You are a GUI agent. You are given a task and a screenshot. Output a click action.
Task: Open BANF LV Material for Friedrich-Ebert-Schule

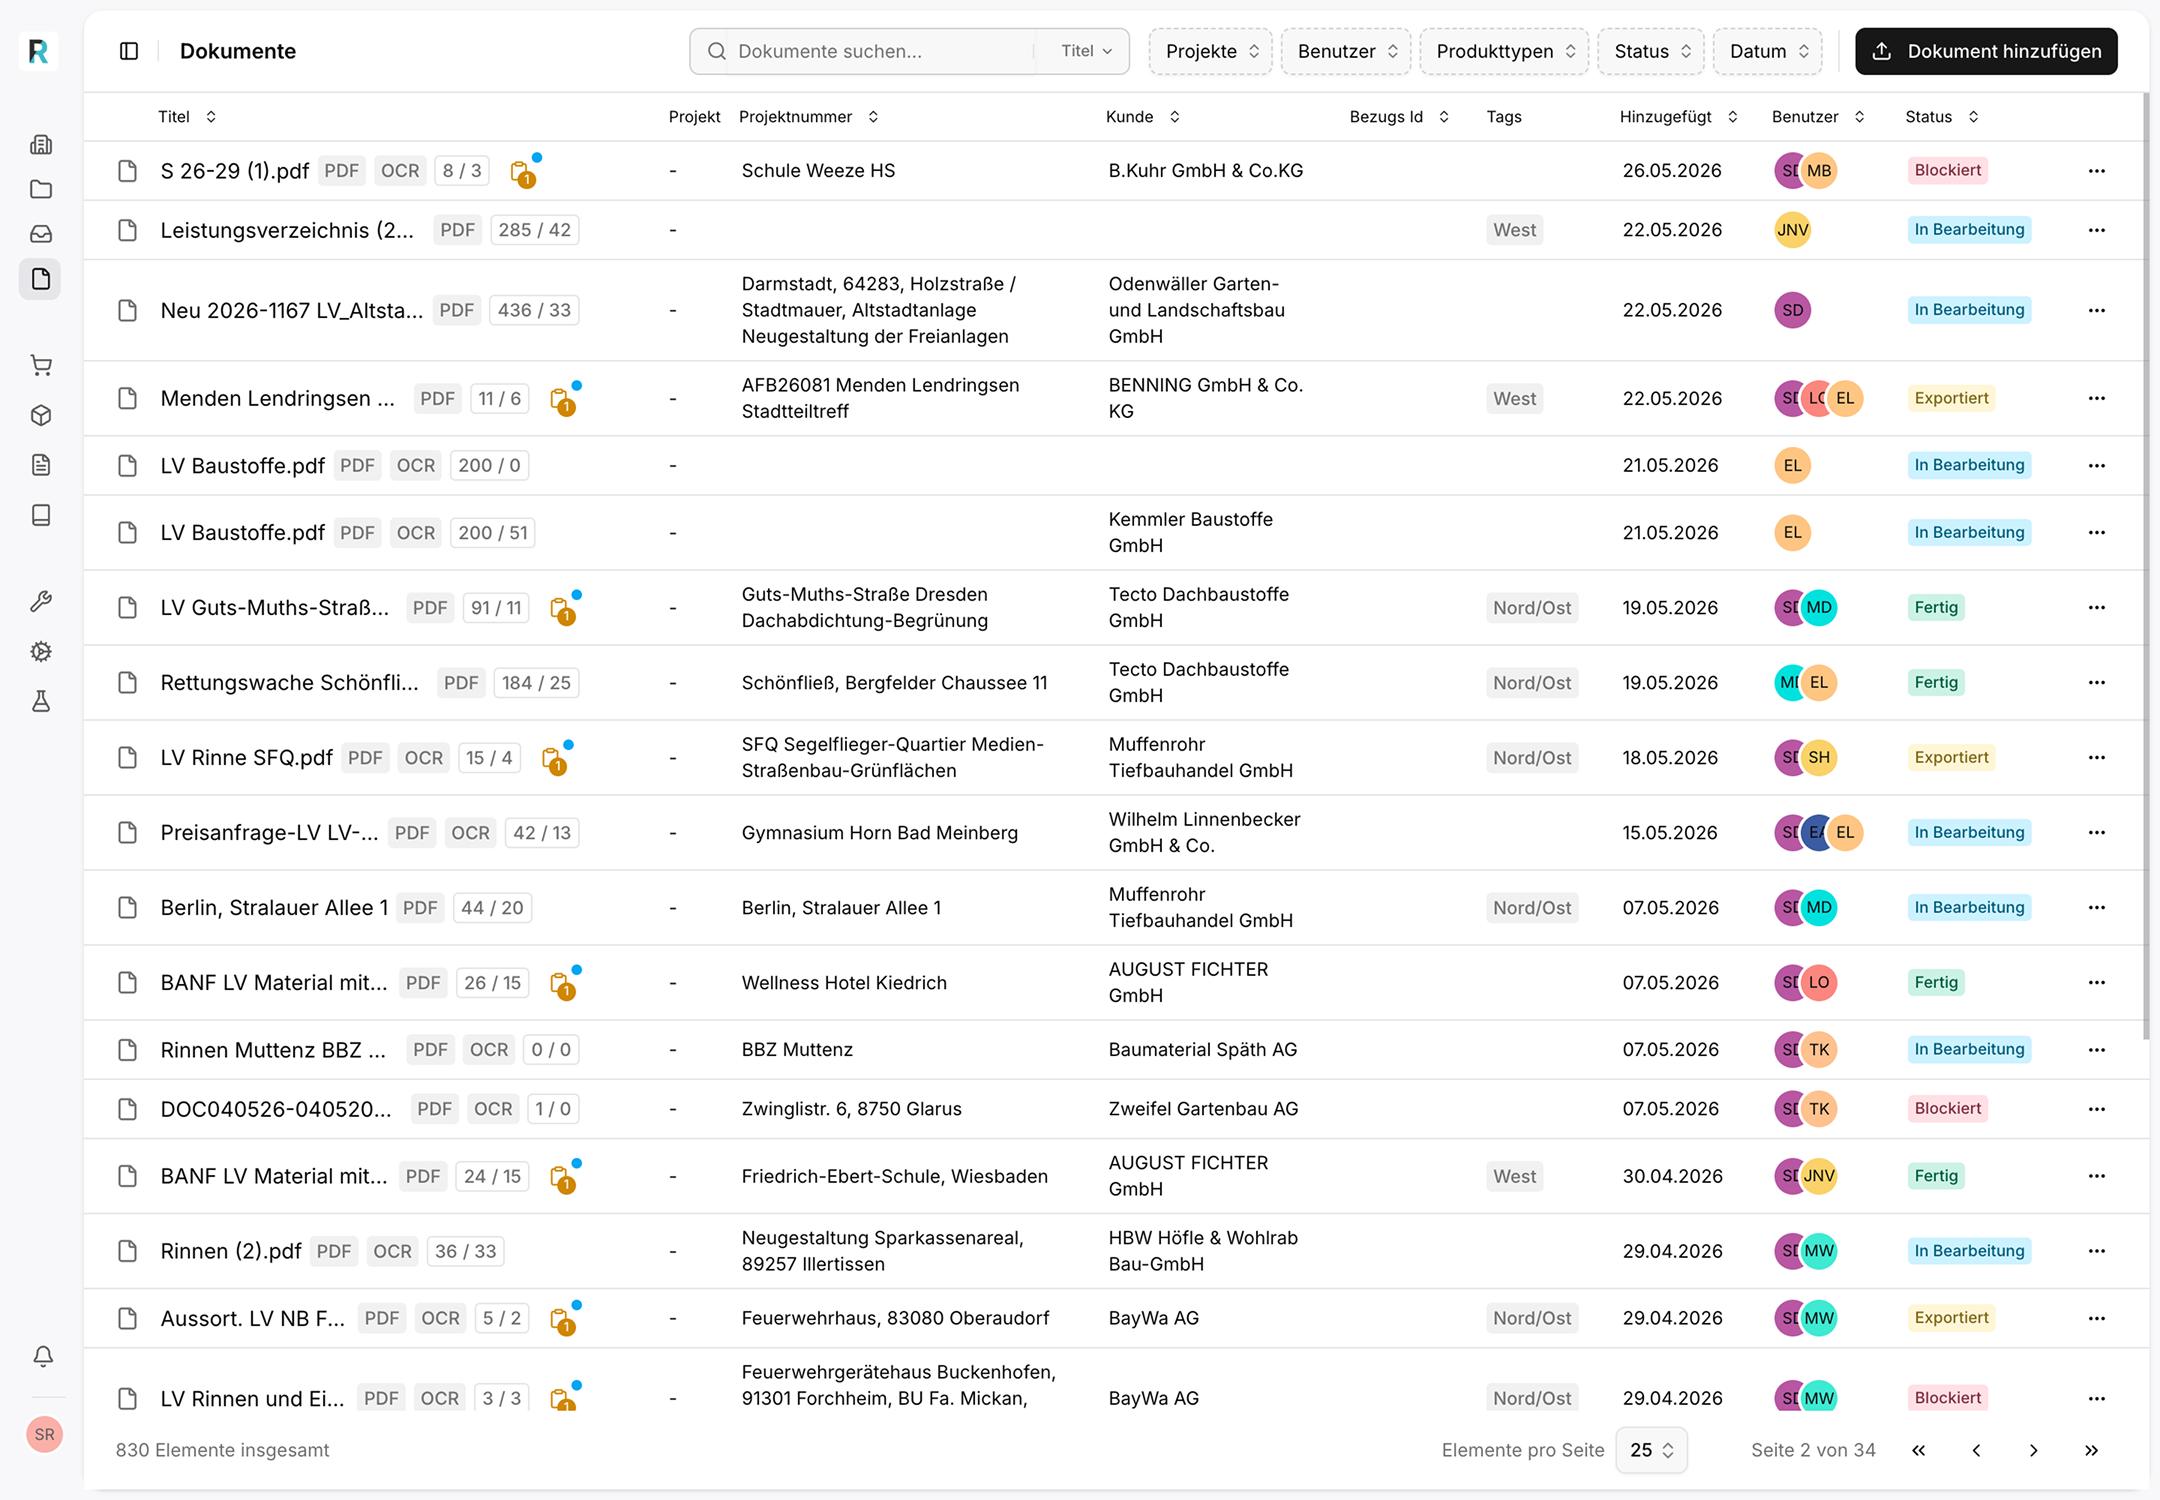pyautogui.click(x=273, y=1176)
